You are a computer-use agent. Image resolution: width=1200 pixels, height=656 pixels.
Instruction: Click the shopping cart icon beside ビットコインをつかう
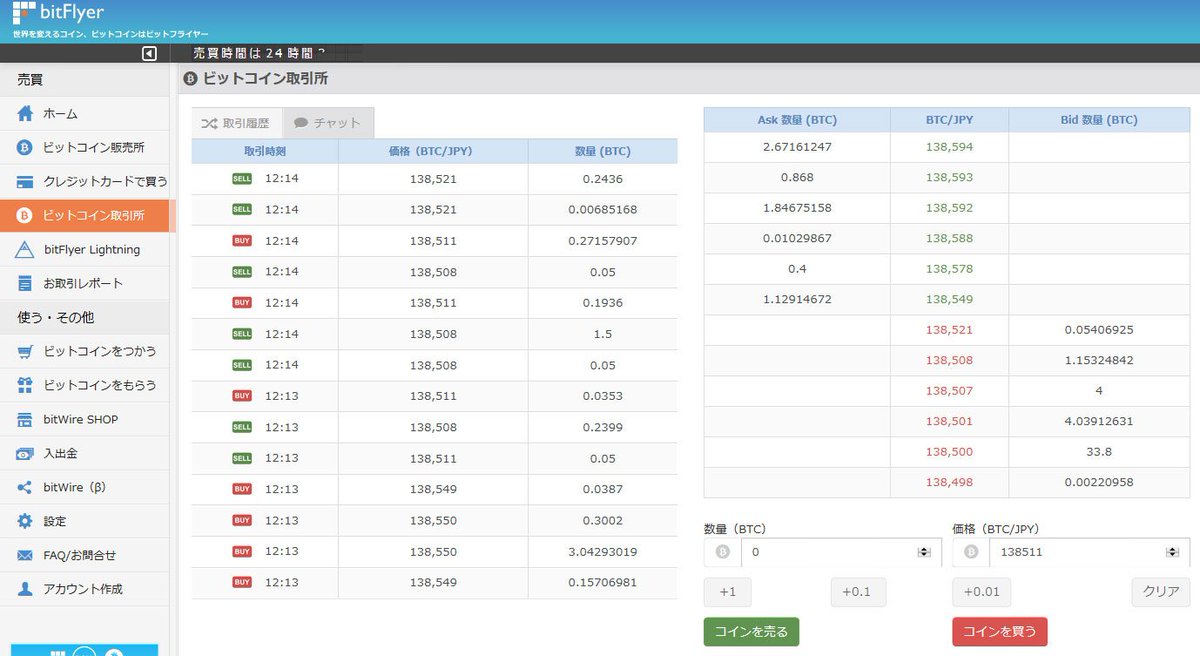25,352
